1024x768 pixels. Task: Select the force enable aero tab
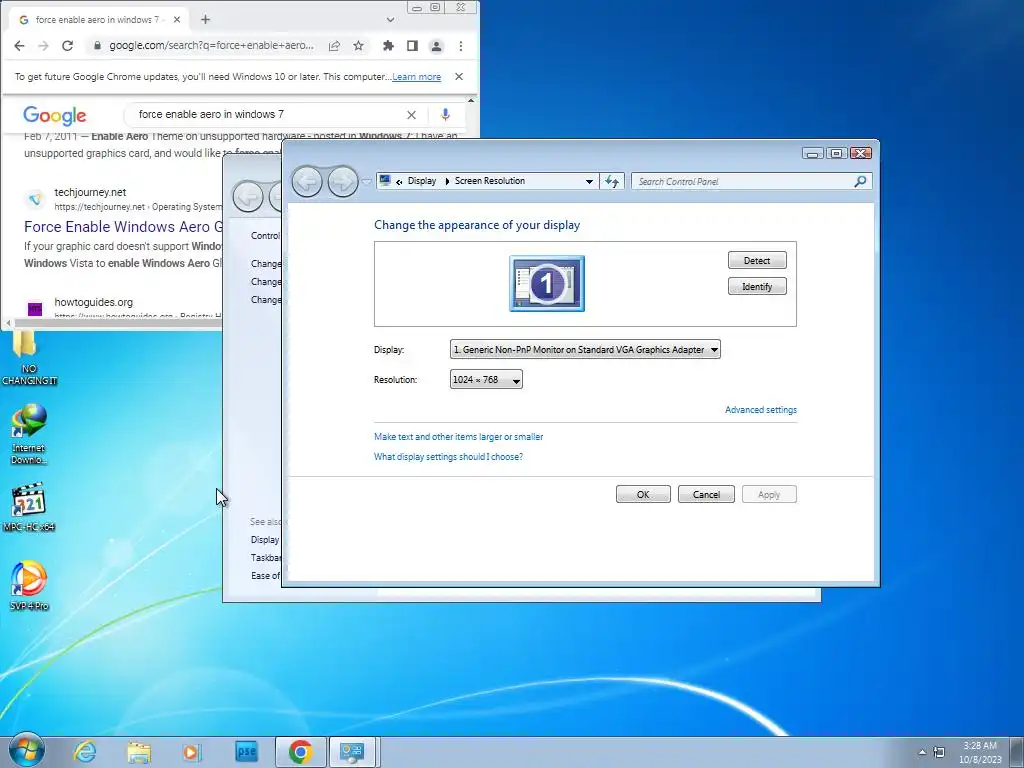click(98, 20)
